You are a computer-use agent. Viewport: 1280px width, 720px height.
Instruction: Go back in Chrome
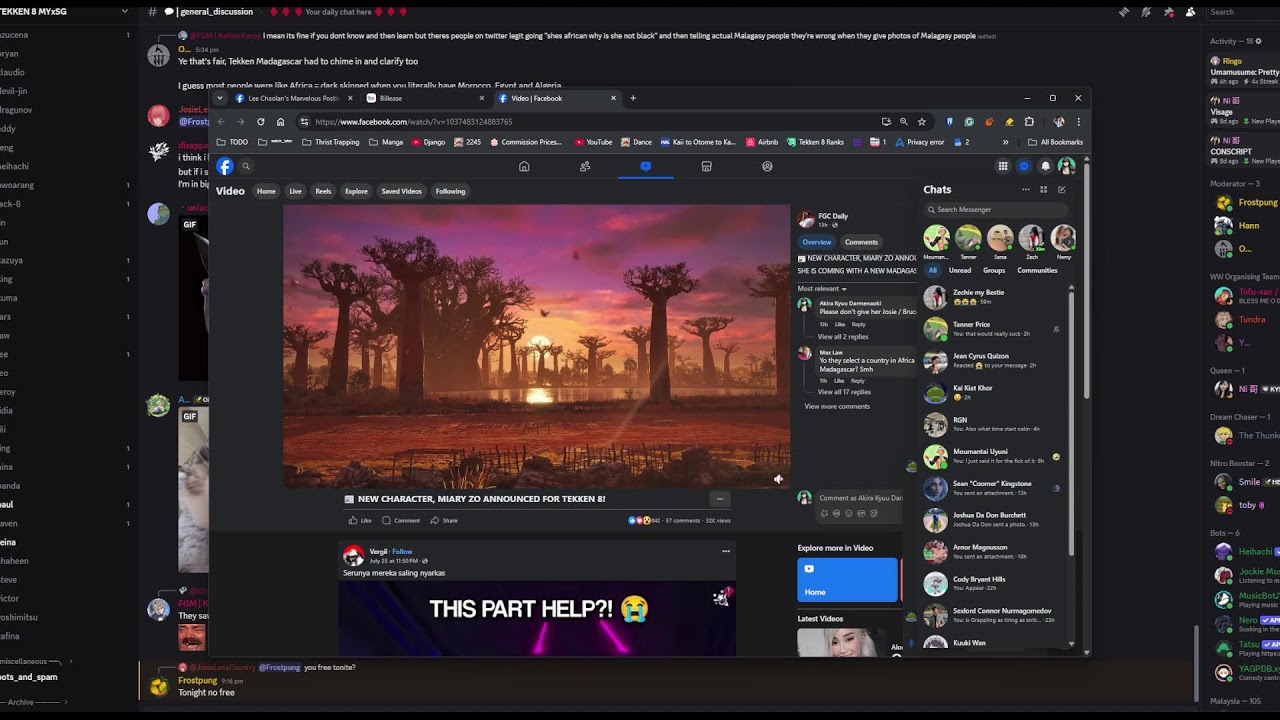coord(222,122)
